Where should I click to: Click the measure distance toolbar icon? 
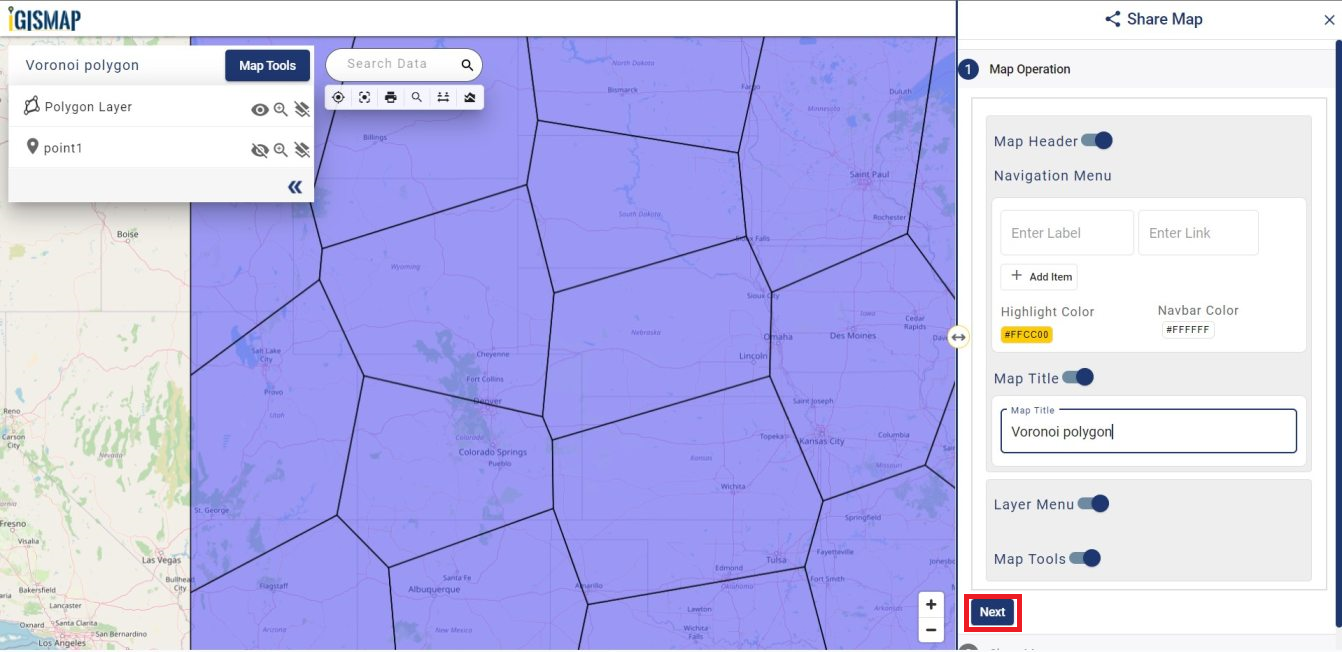[x=443, y=97]
